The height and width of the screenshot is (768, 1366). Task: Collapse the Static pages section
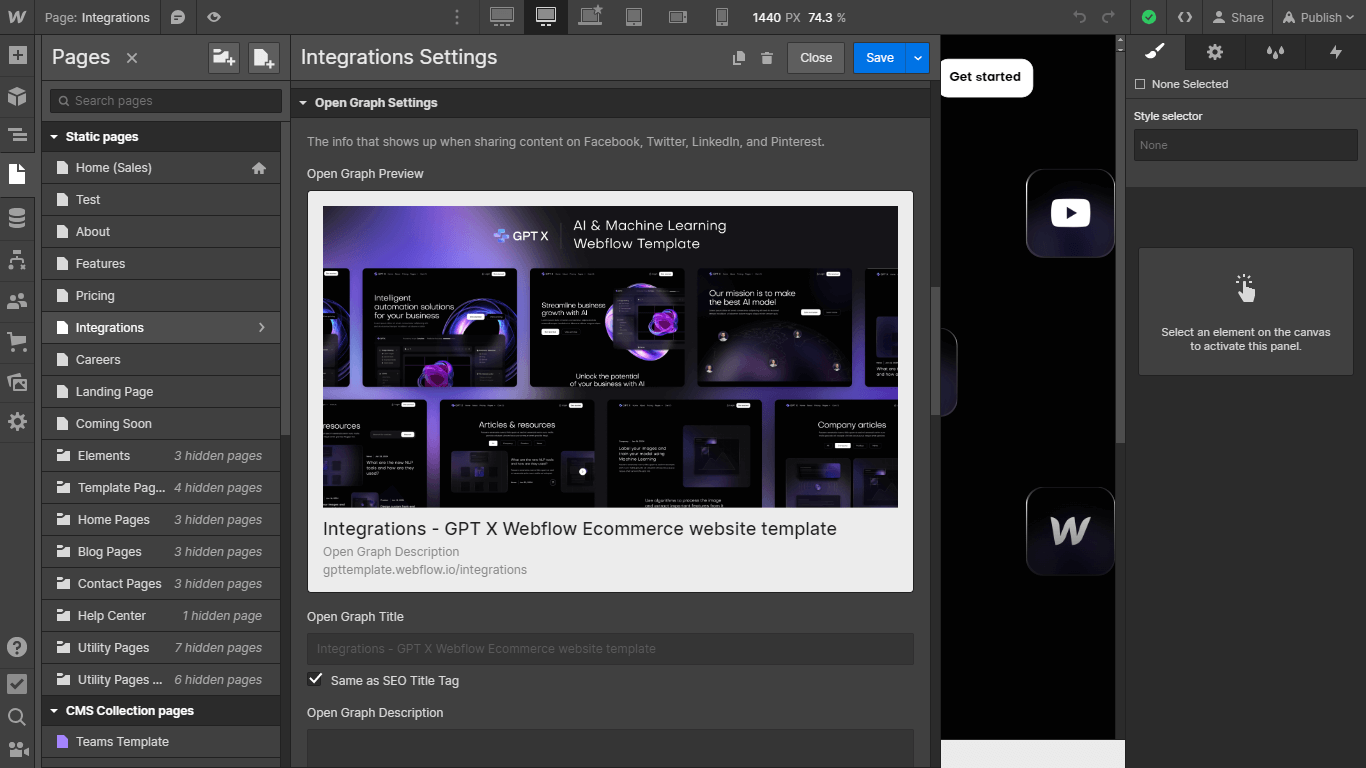[x=53, y=136]
